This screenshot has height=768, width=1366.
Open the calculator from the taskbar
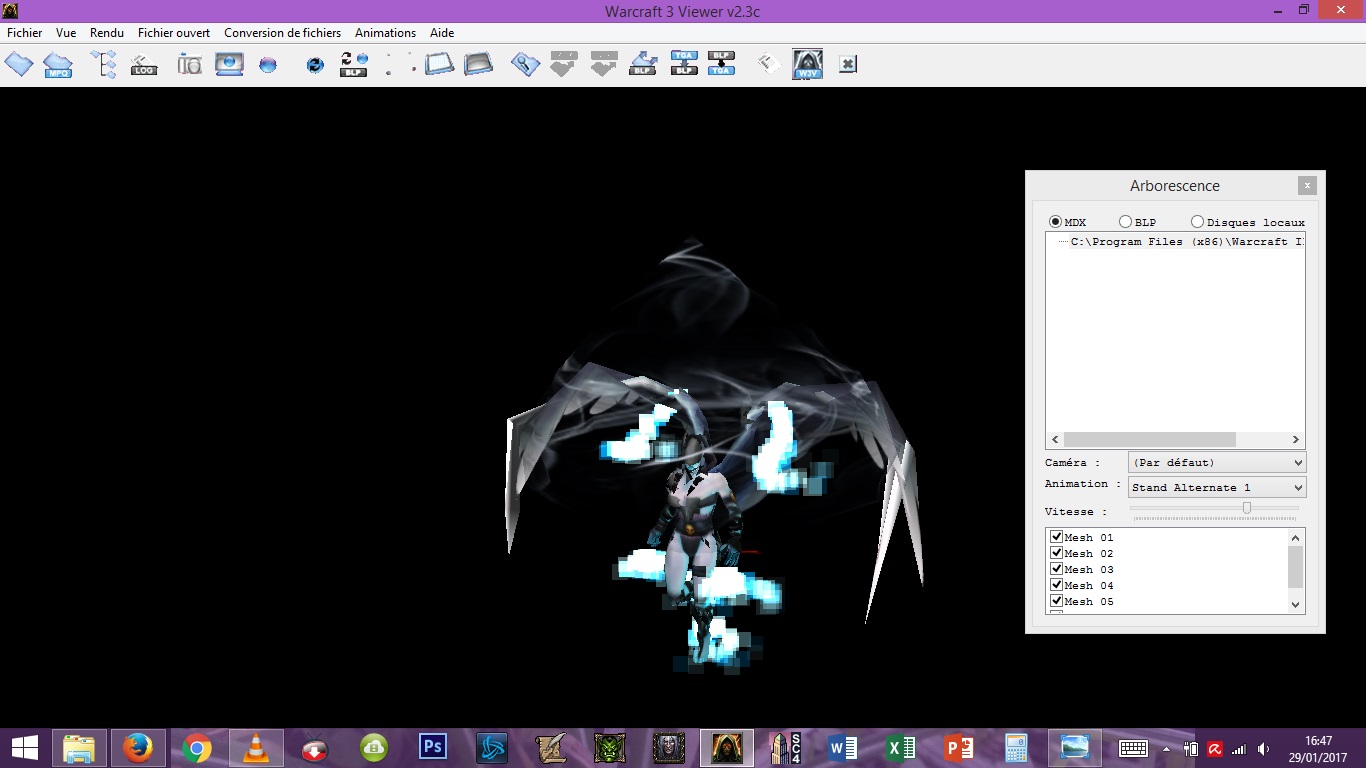pos(1017,748)
